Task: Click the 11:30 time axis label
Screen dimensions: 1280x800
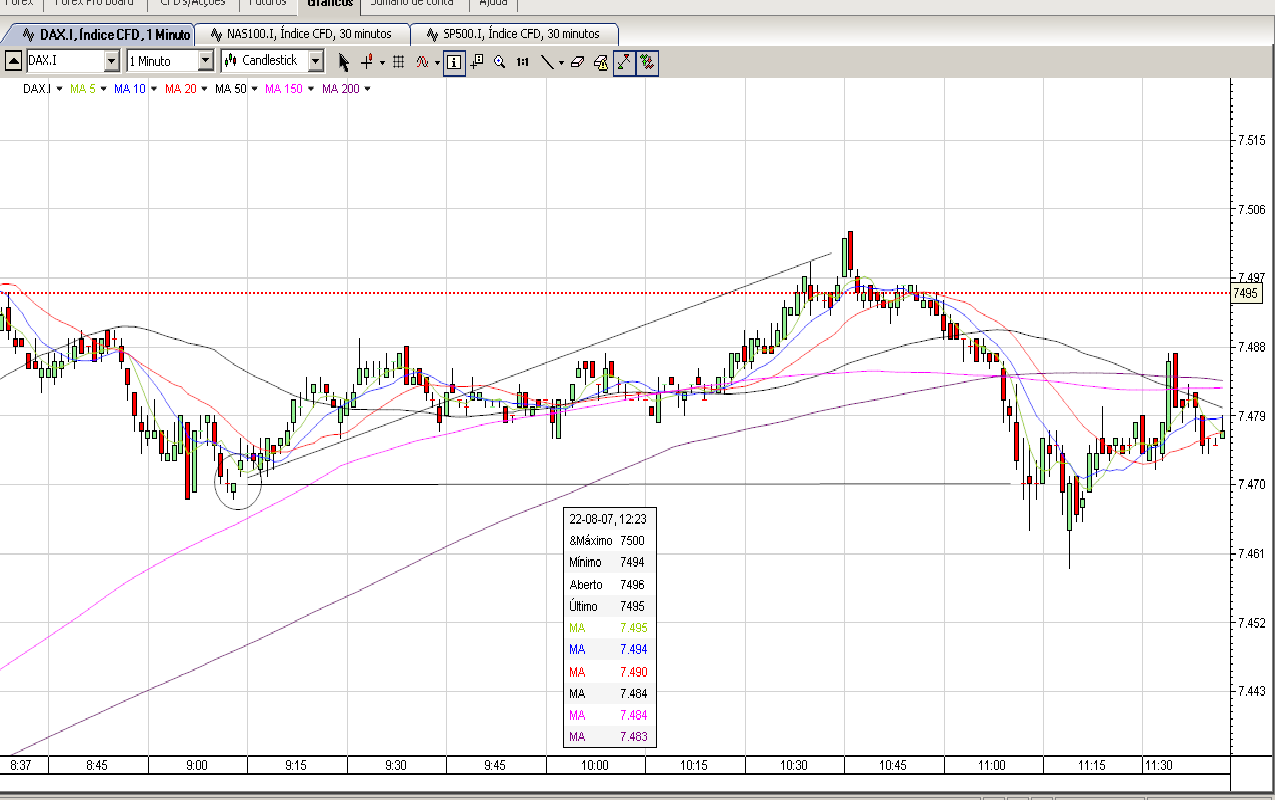Action: [1159, 766]
